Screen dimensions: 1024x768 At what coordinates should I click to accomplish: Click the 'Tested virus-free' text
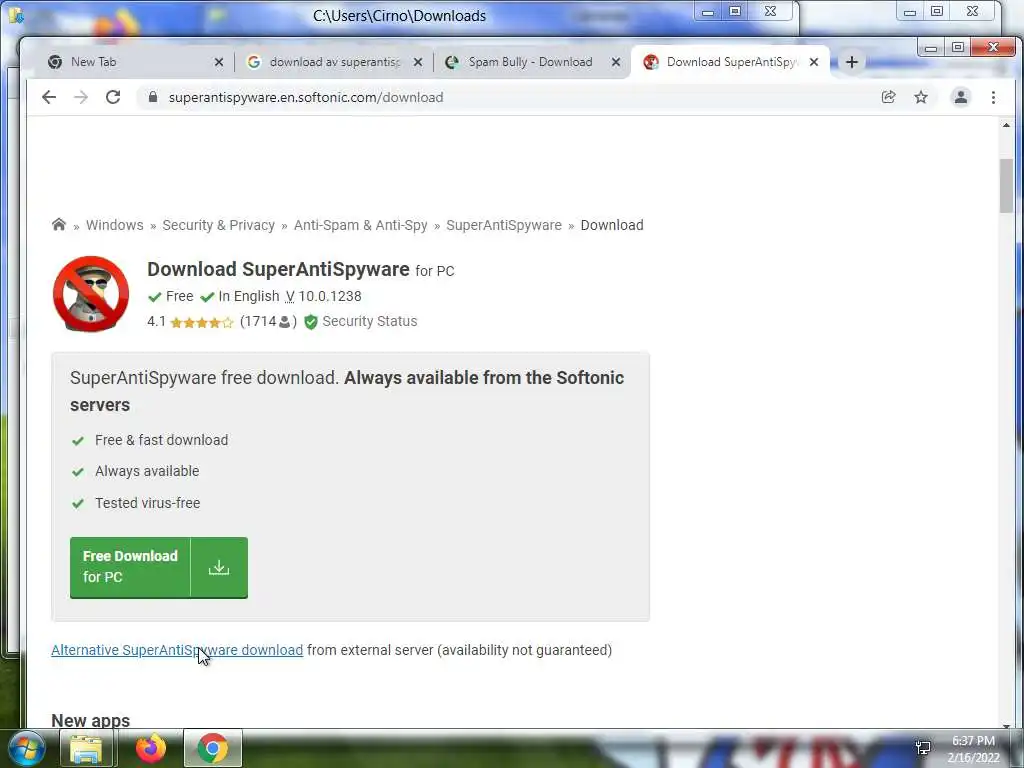click(x=148, y=504)
